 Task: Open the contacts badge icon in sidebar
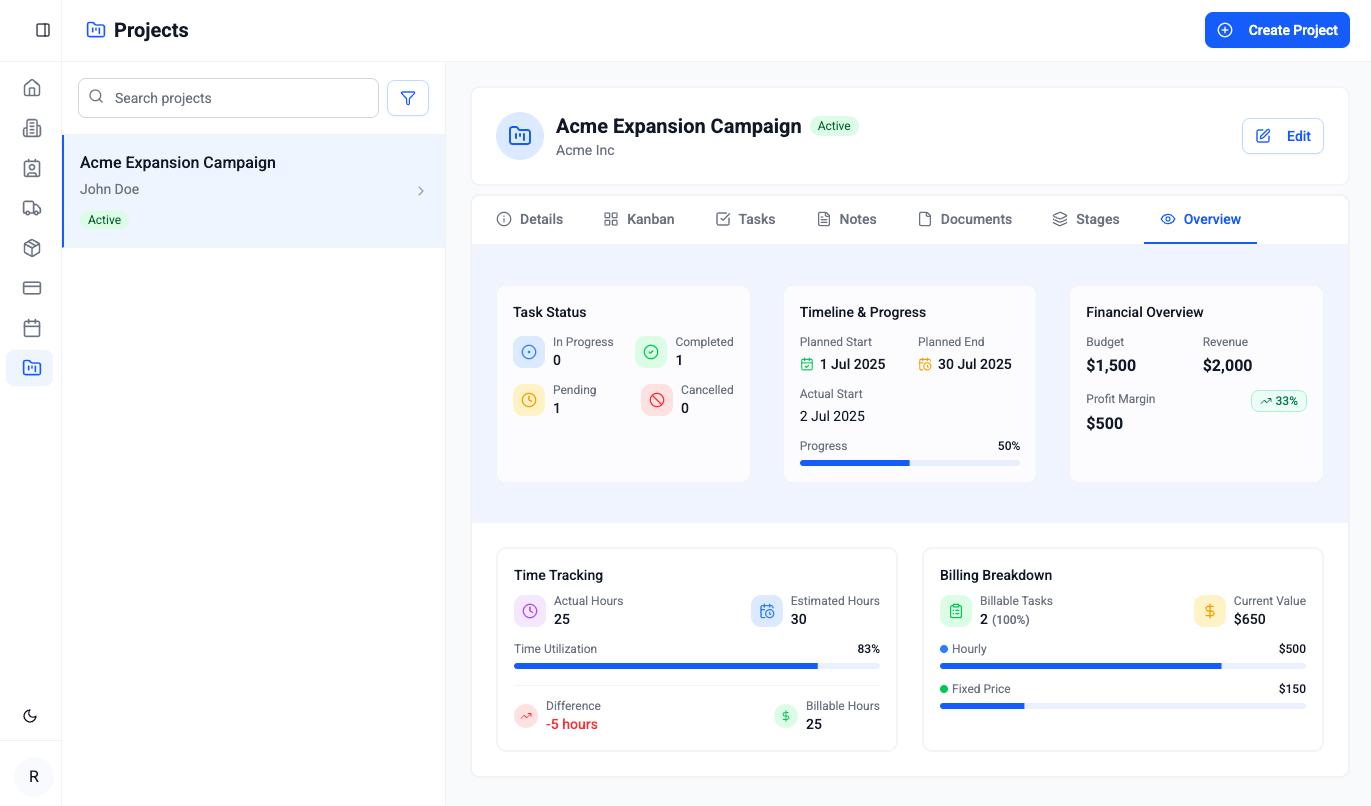pyautogui.click(x=31, y=168)
